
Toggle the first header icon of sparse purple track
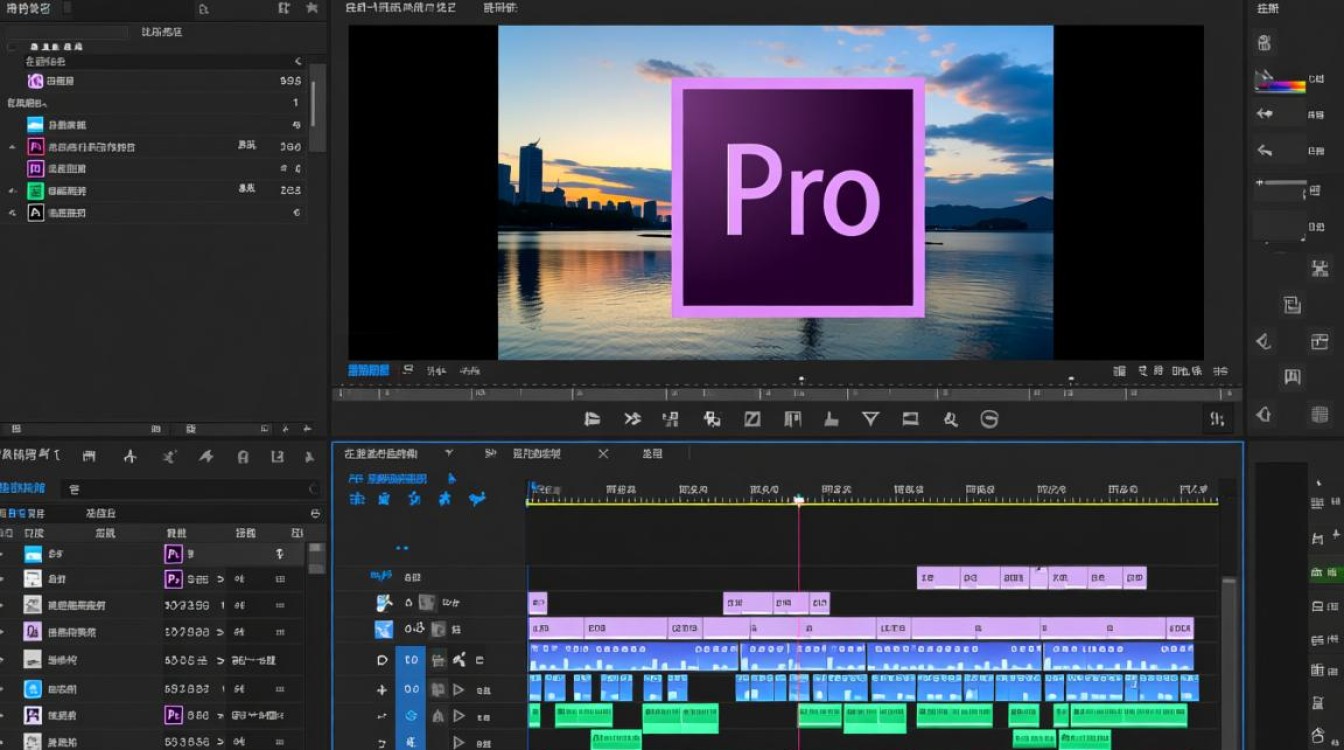384,602
